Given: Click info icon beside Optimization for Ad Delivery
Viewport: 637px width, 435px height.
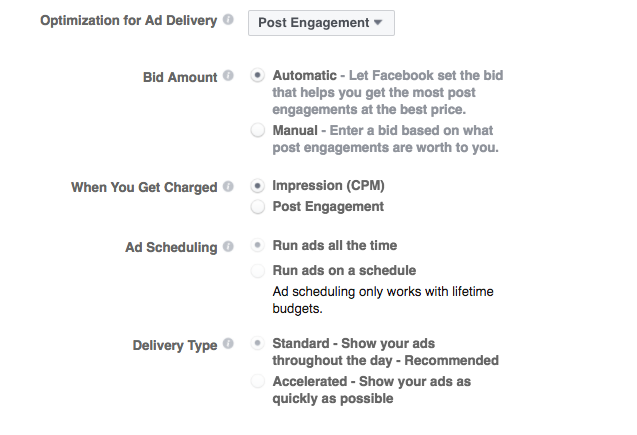Looking at the screenshot, I should (x=229, y=21).
